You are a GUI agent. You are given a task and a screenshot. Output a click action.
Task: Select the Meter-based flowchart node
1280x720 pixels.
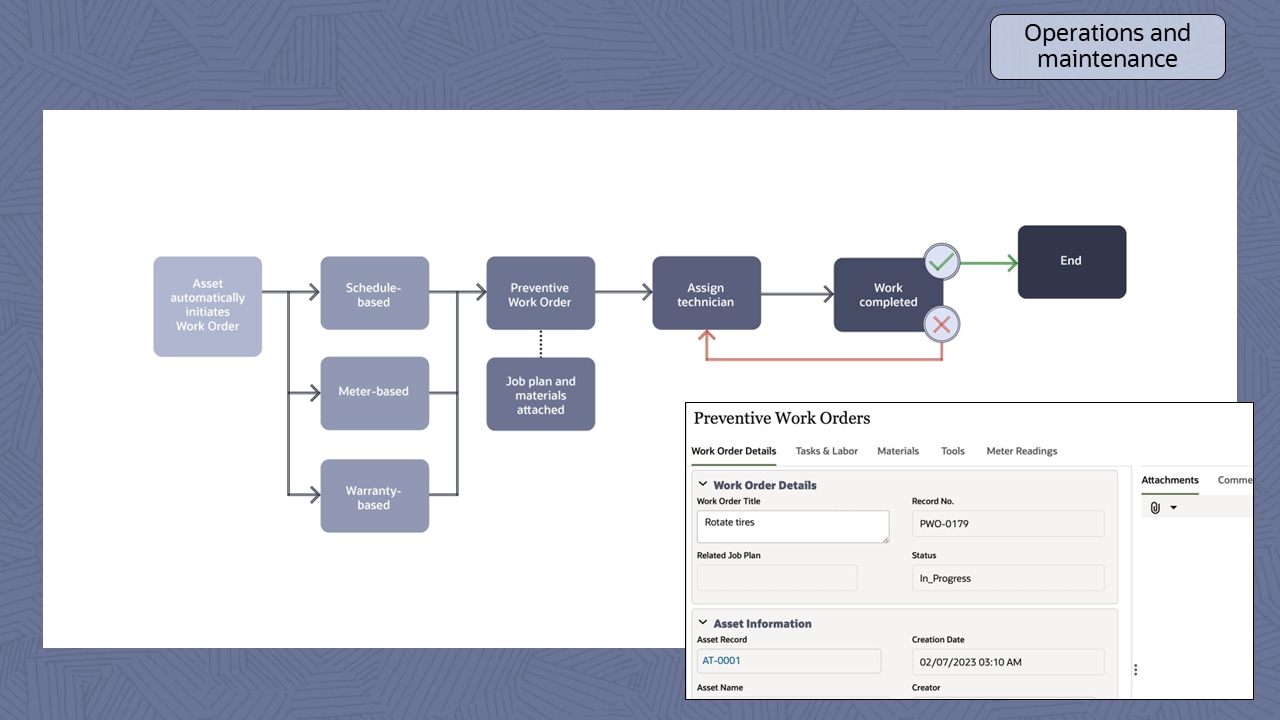pos(374,392)
